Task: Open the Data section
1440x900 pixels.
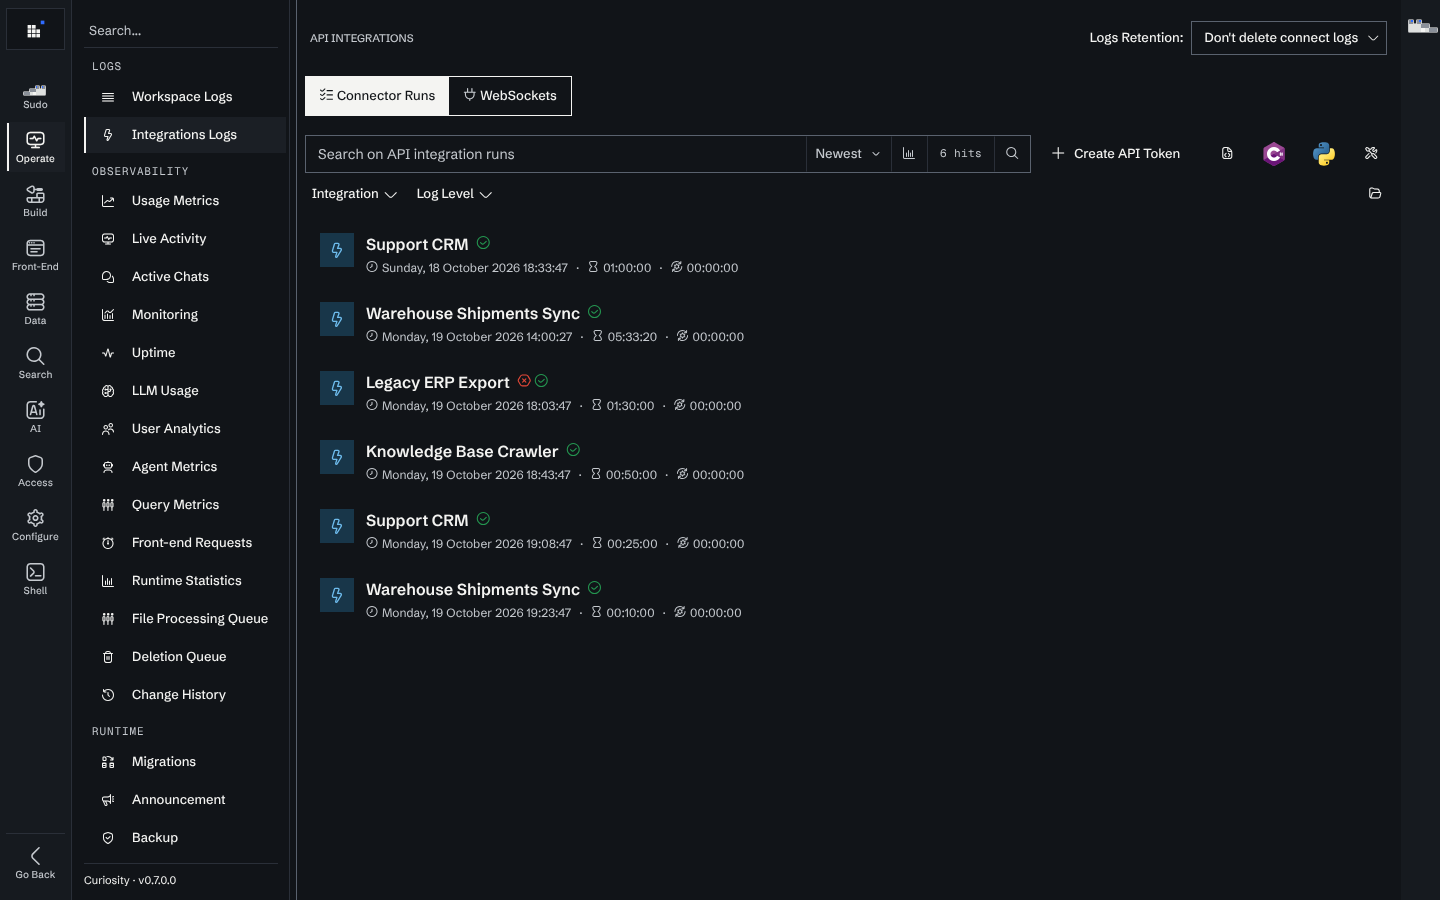Action: (35, 309)
